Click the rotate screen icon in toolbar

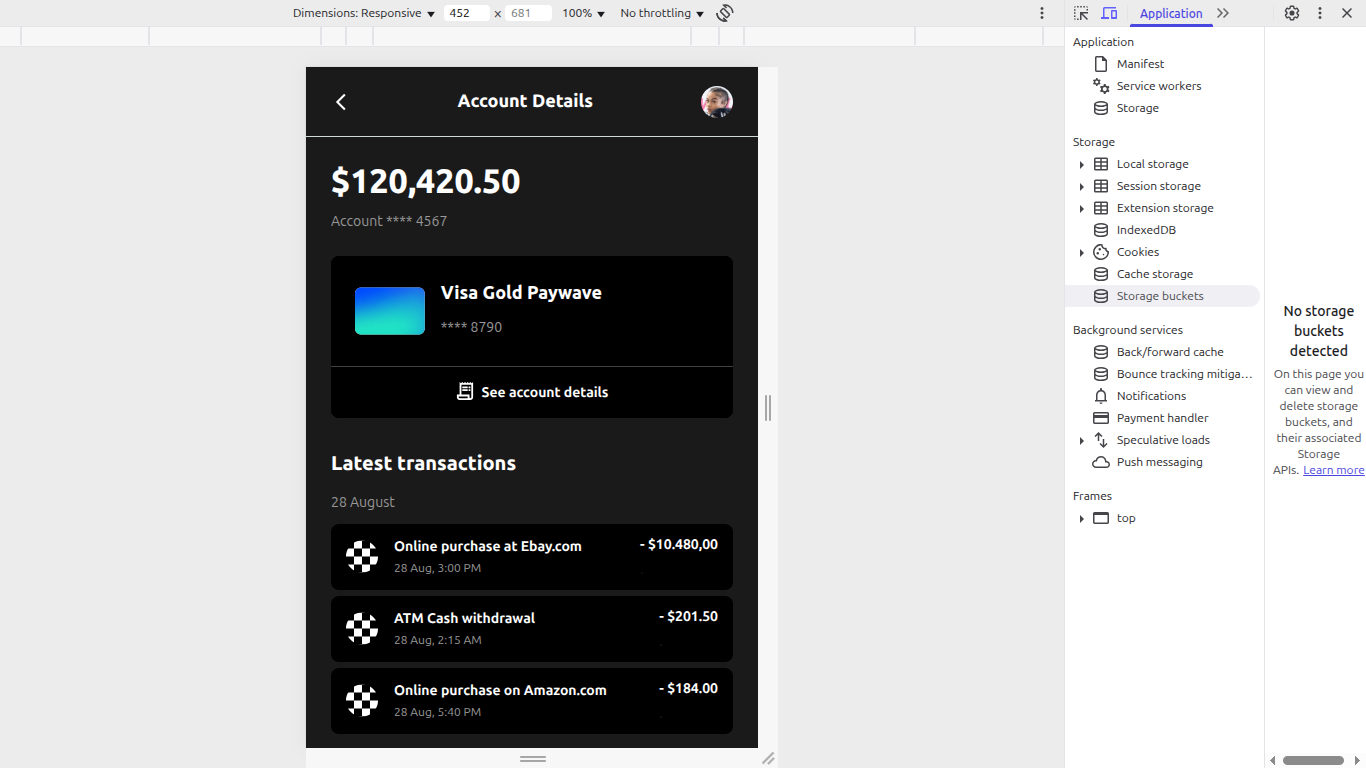(x=725, y=13)
